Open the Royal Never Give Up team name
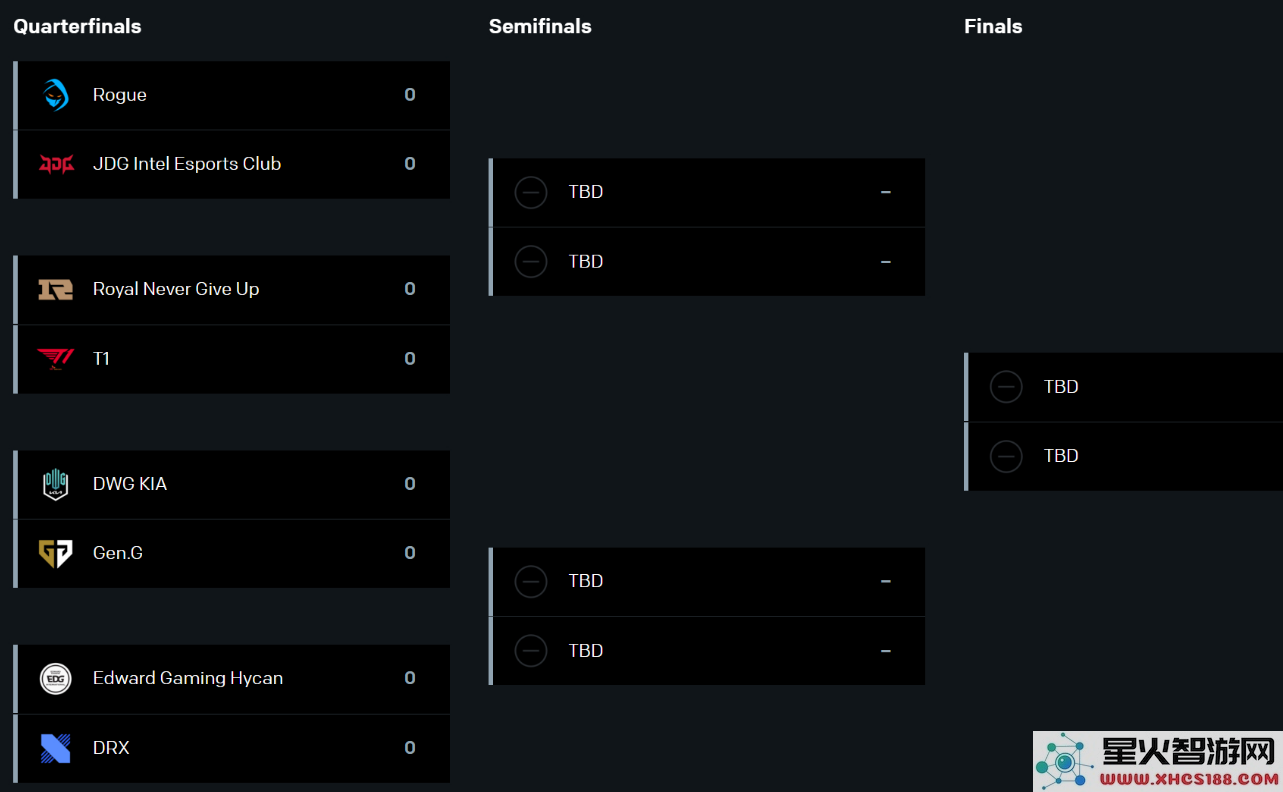1283x792 pixels. pyautogui.click(x=176, y=289)
